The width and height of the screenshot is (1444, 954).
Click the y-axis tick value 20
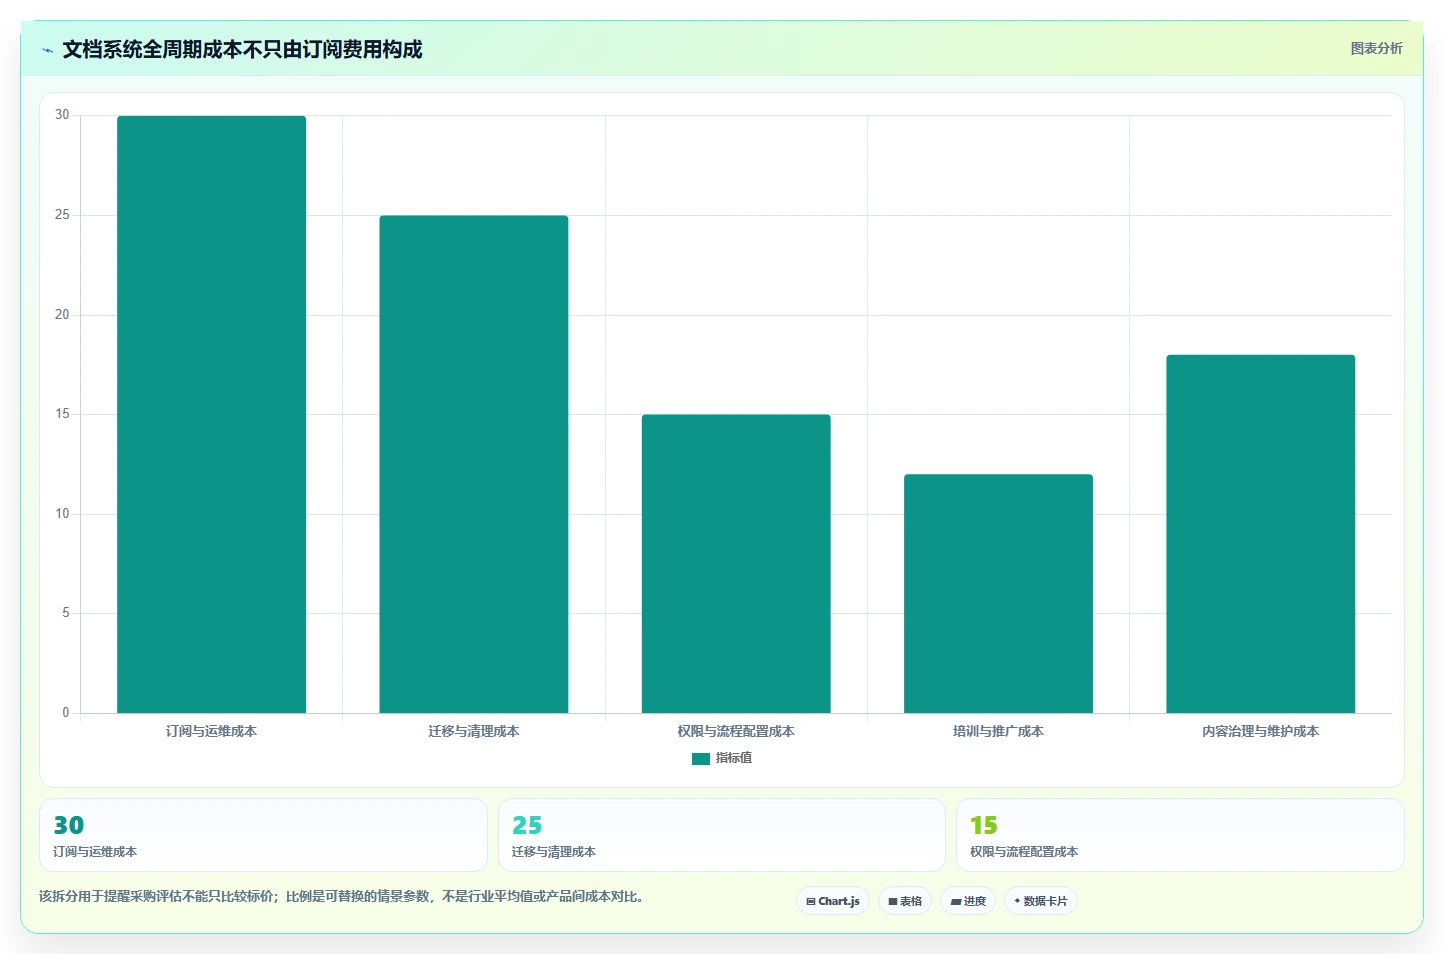coord(62,315)
